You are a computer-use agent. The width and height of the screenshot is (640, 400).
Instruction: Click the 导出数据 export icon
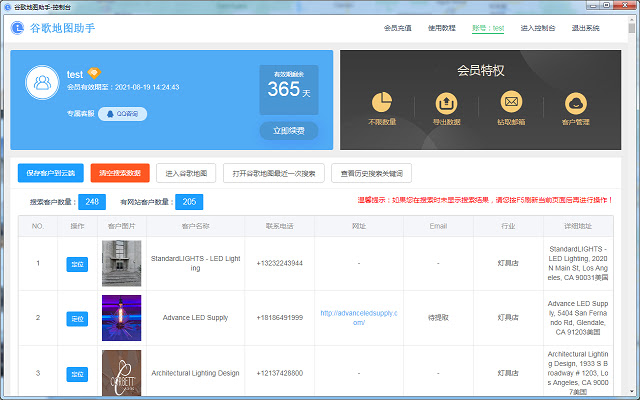pos(446,103)
